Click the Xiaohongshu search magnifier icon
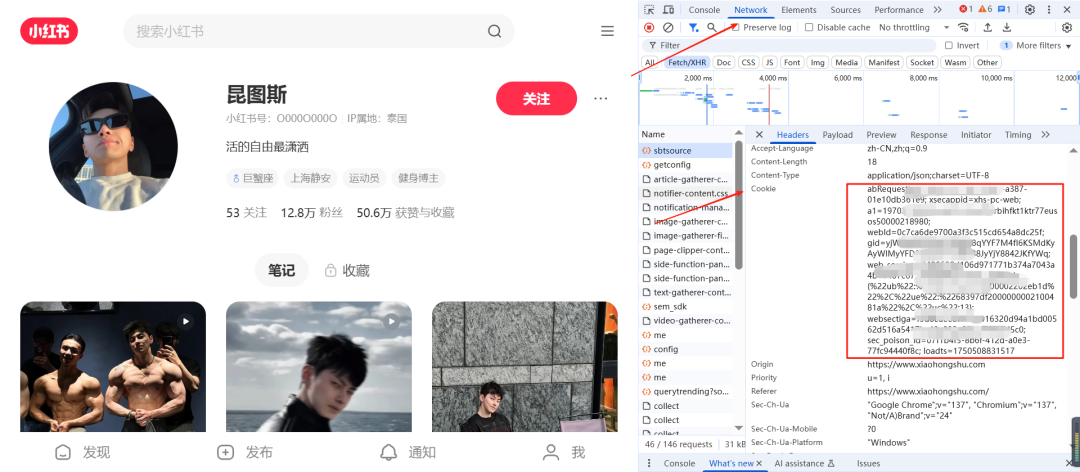The height and width of the screenshot is (472, 1080). [495, 31]
